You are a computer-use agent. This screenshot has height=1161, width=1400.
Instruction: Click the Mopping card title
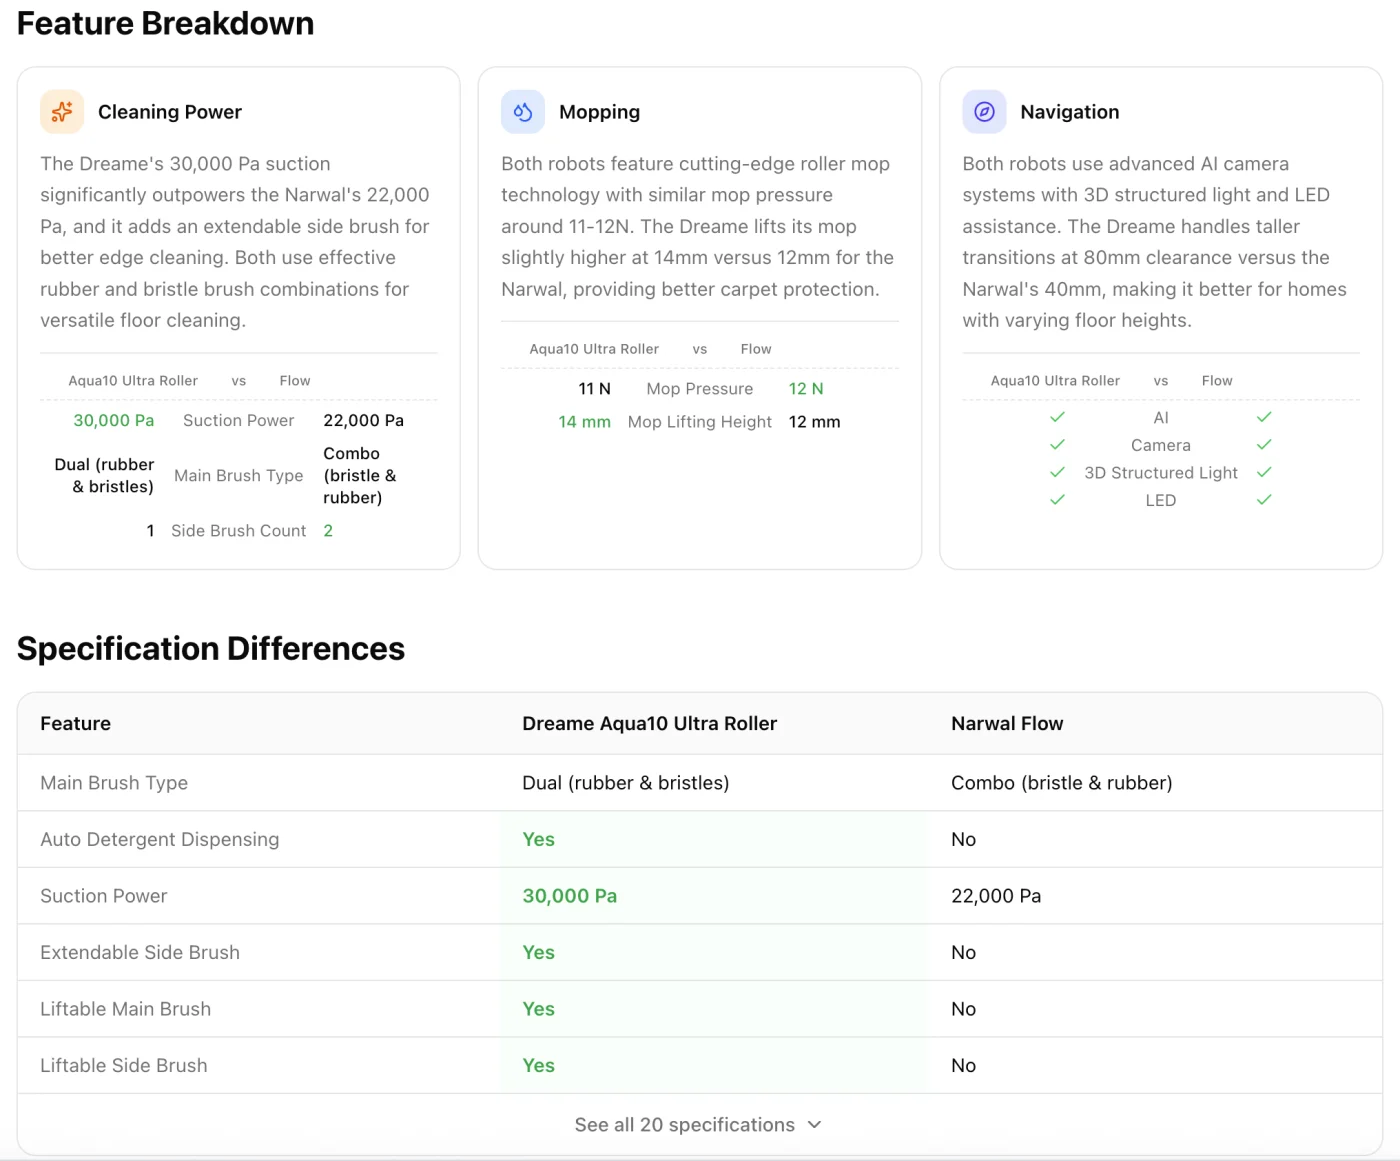pyautogui.click(x=599, y=112)
